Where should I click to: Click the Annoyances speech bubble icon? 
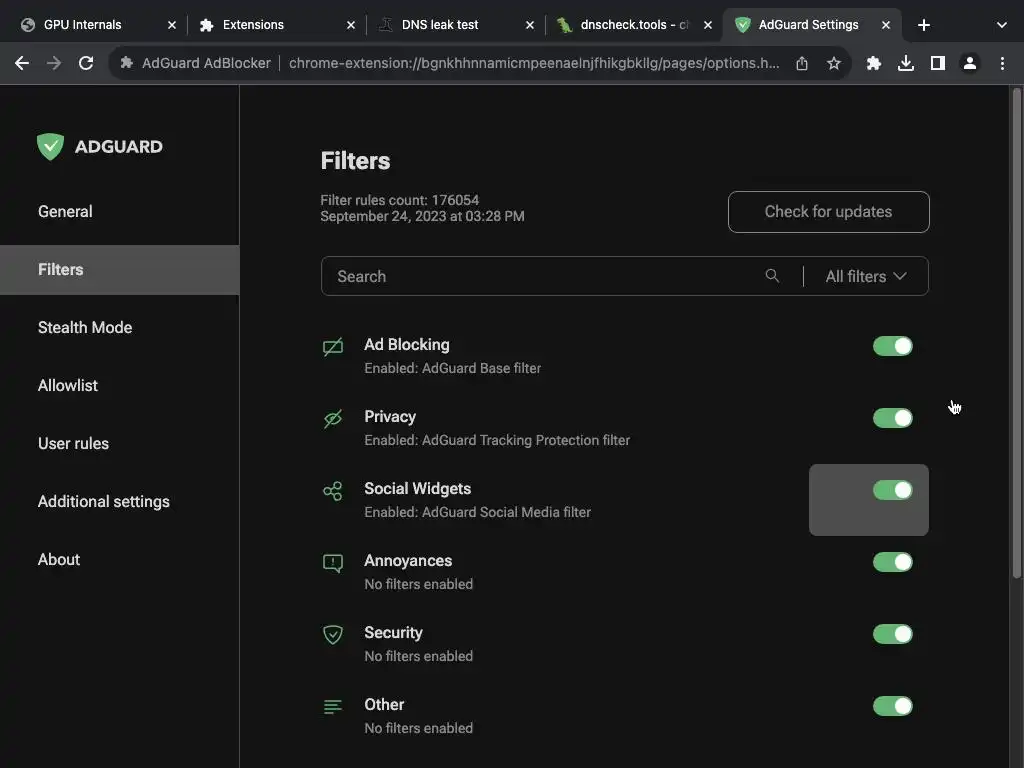click(333, 563)
